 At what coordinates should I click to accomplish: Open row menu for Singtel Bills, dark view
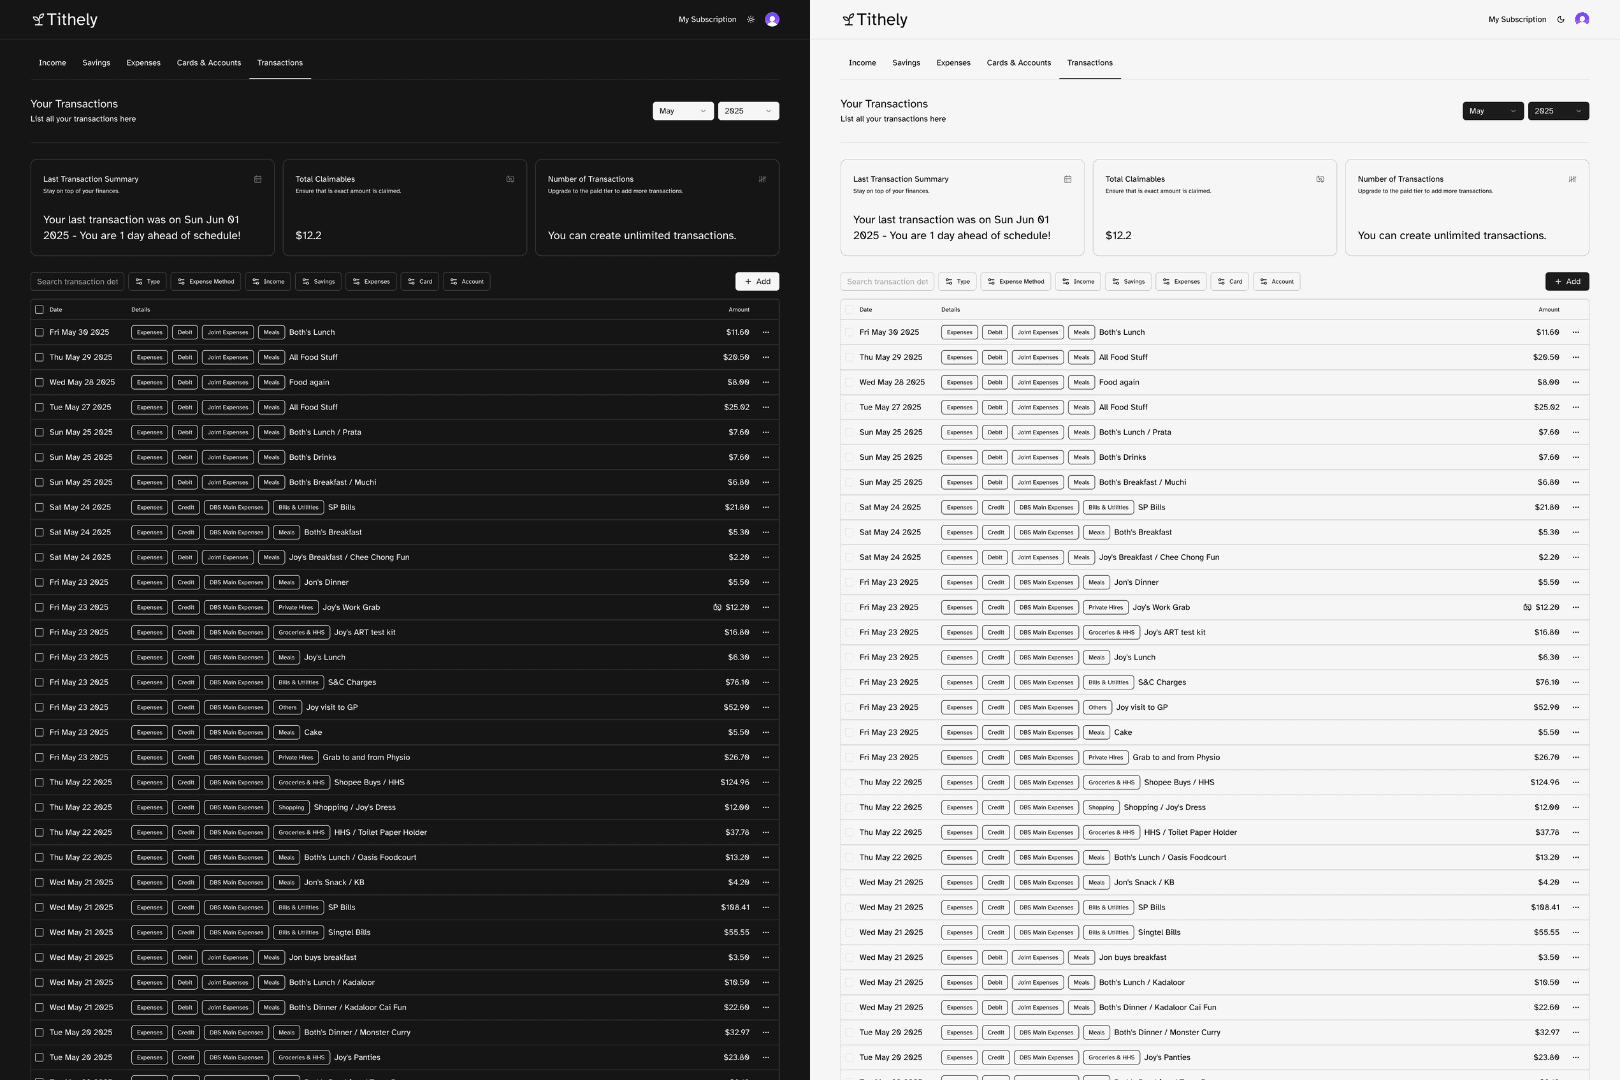pos(766,932)
